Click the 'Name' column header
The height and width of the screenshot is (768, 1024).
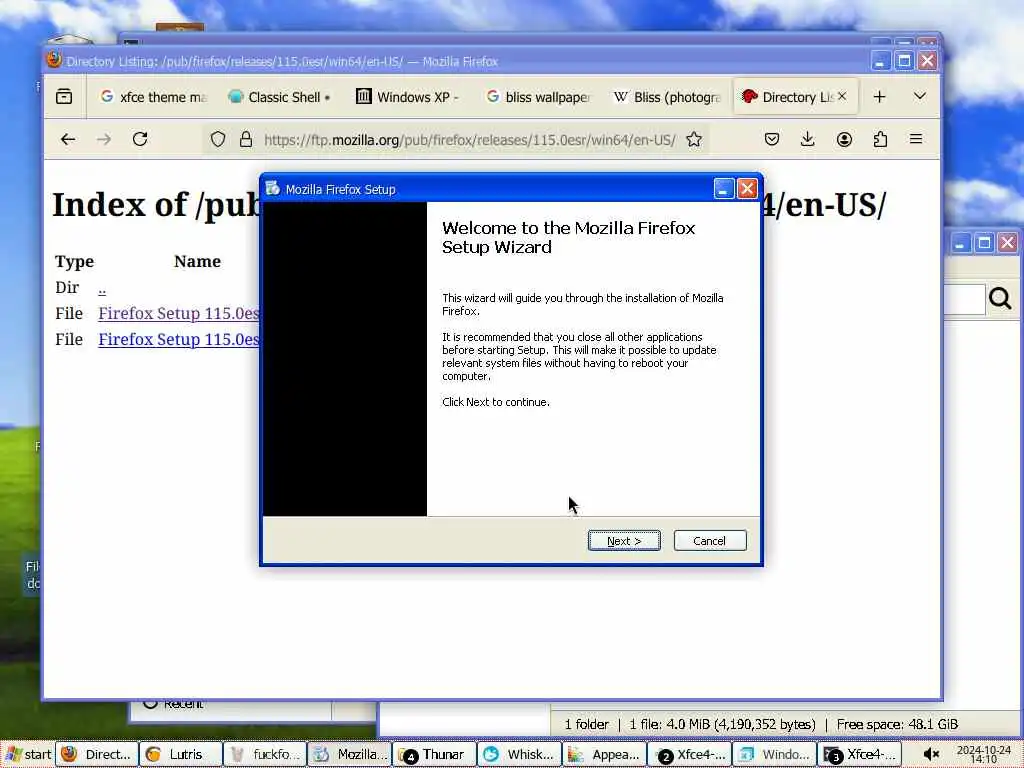[x=197, y=261]
